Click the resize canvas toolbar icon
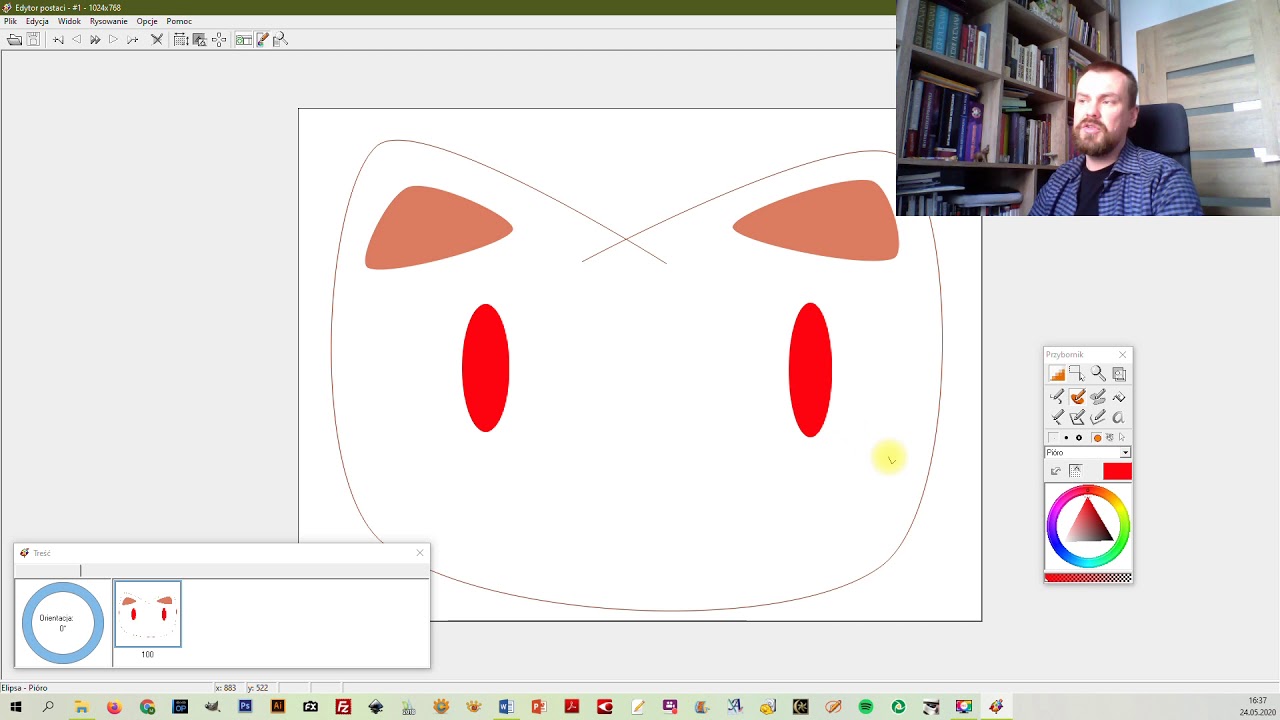 181,40
